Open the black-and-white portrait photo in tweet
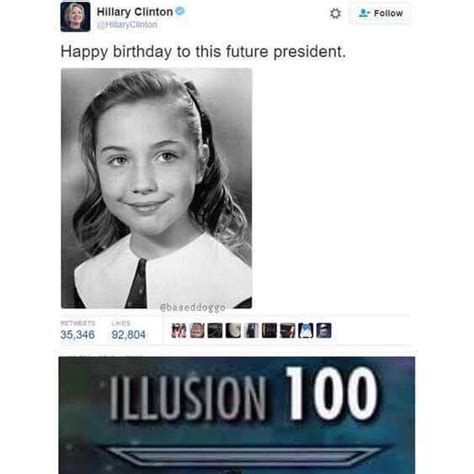 click(156, 188)
